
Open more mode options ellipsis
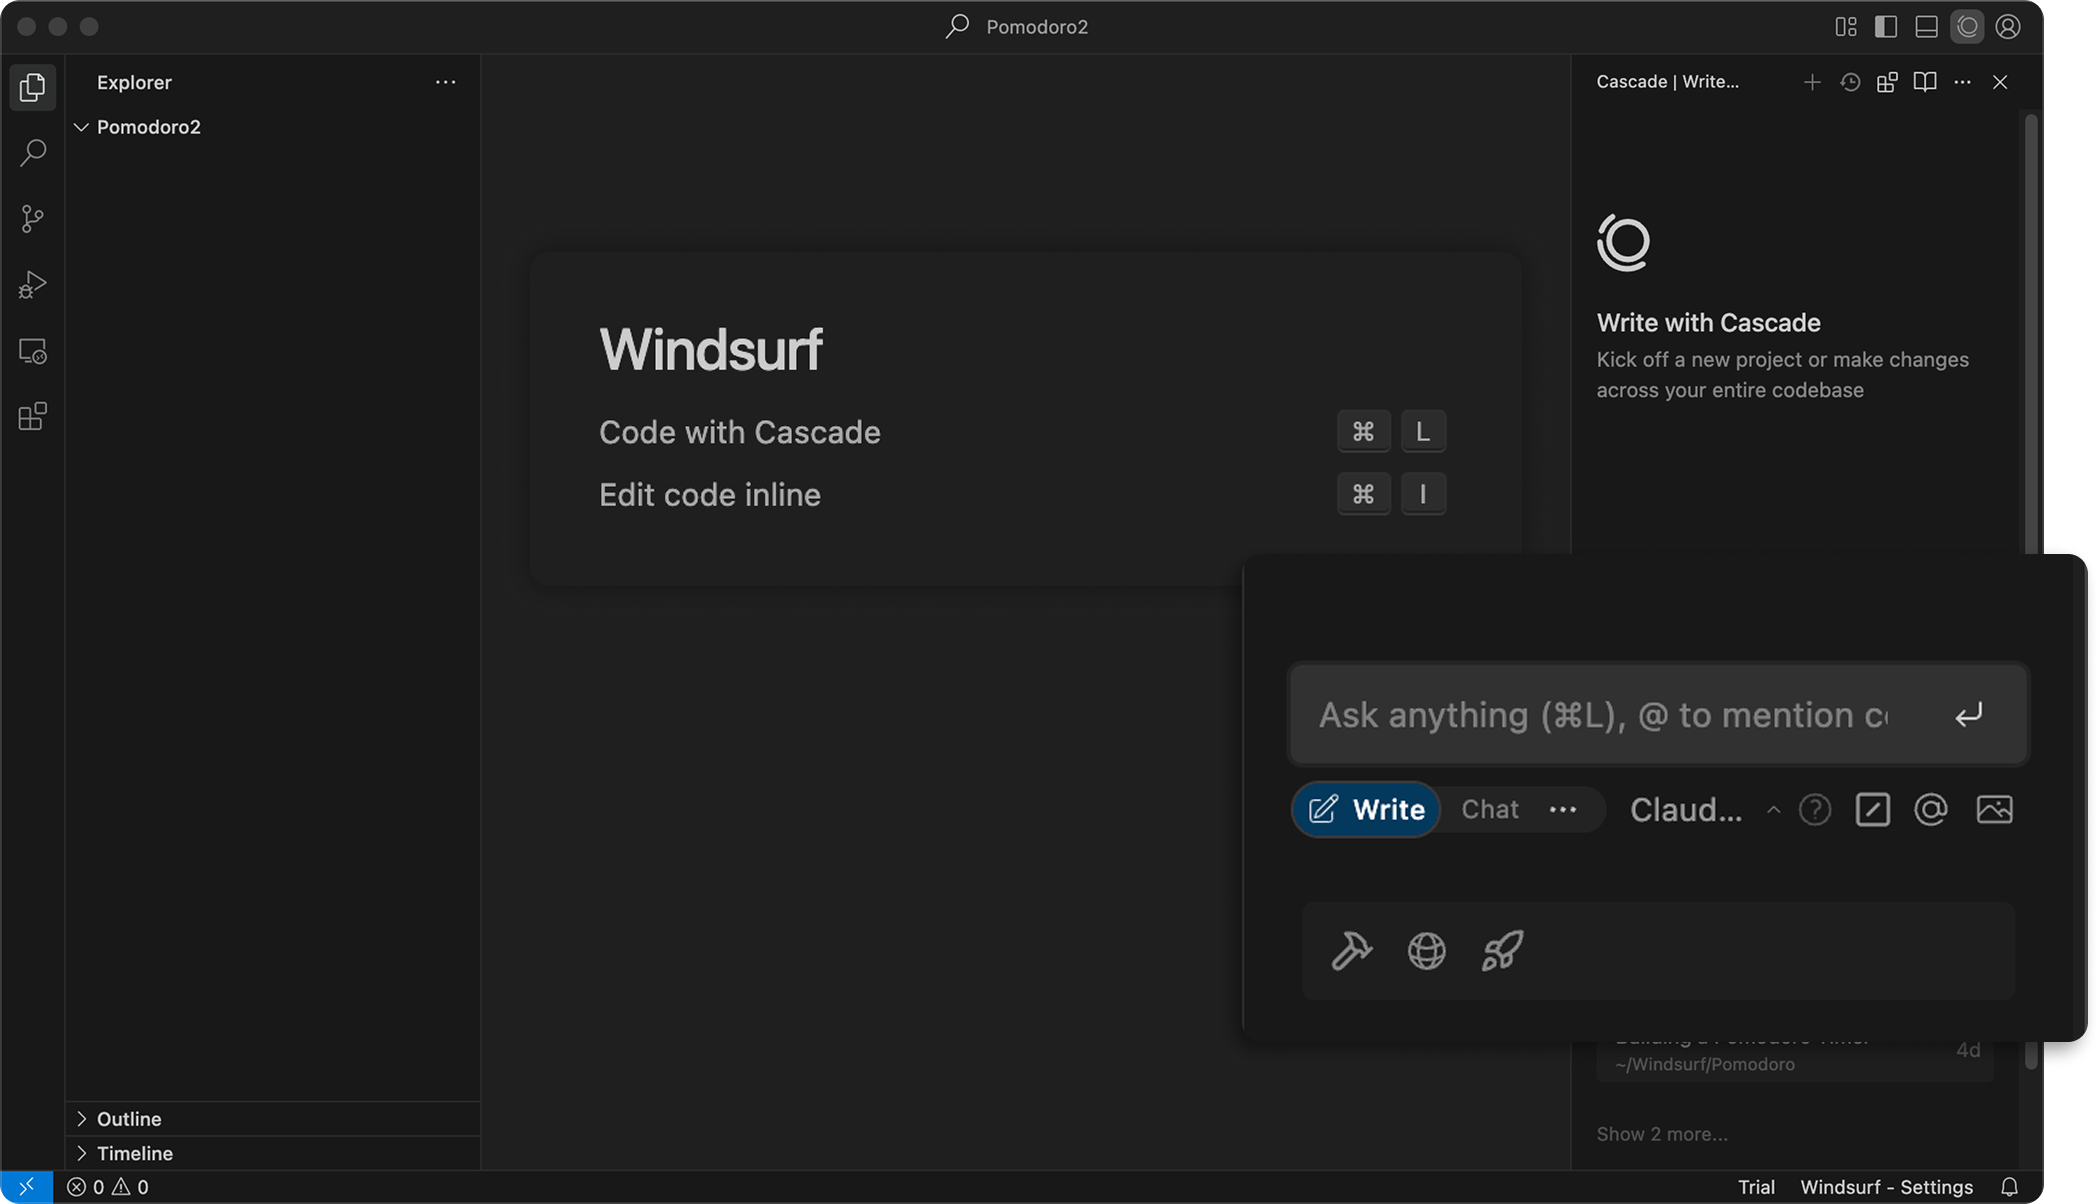(x=1563, y=809)
